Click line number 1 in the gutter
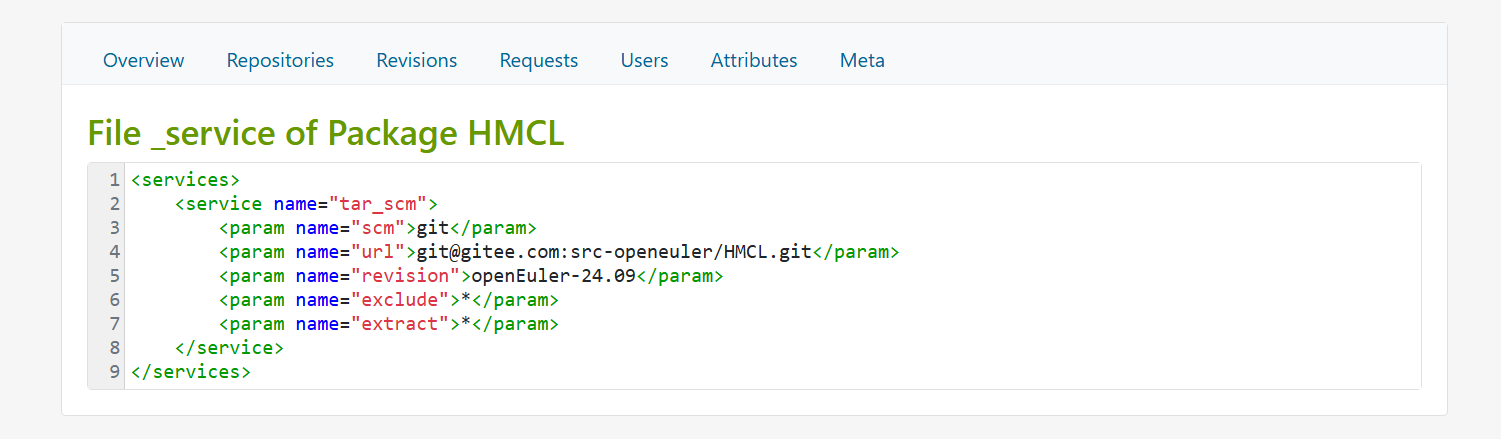 (x=114, y=180)
